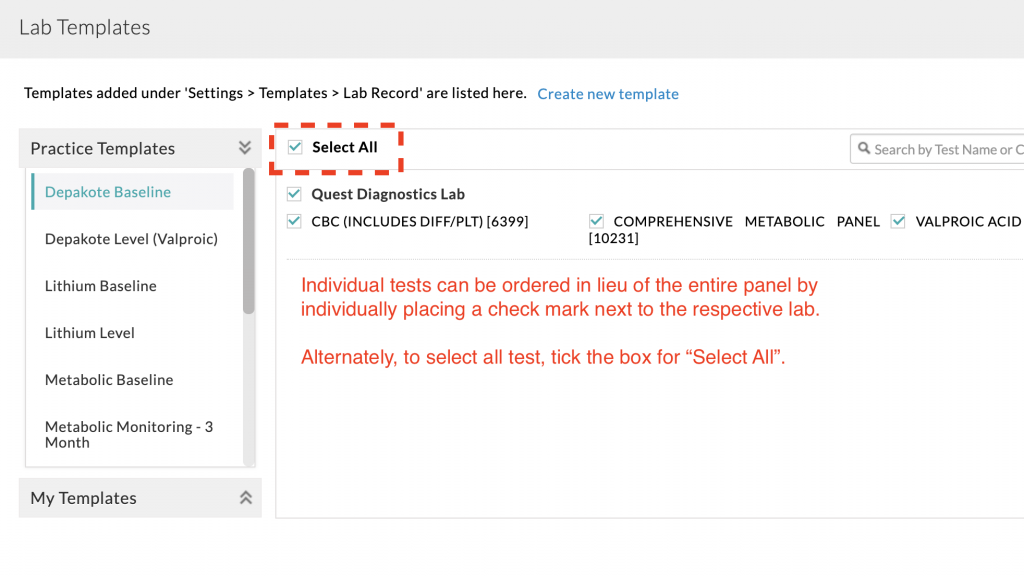
Task: Select Metabolic Monitoring - 3 Month template
Action: coord(129,434)
